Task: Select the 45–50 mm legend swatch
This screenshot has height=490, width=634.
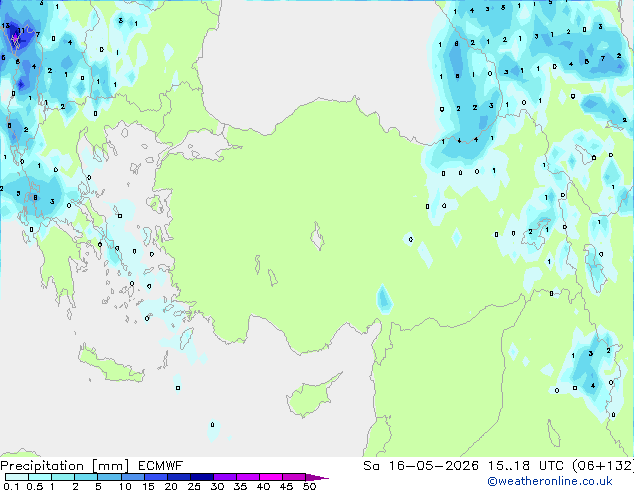Action: [294, 477]
